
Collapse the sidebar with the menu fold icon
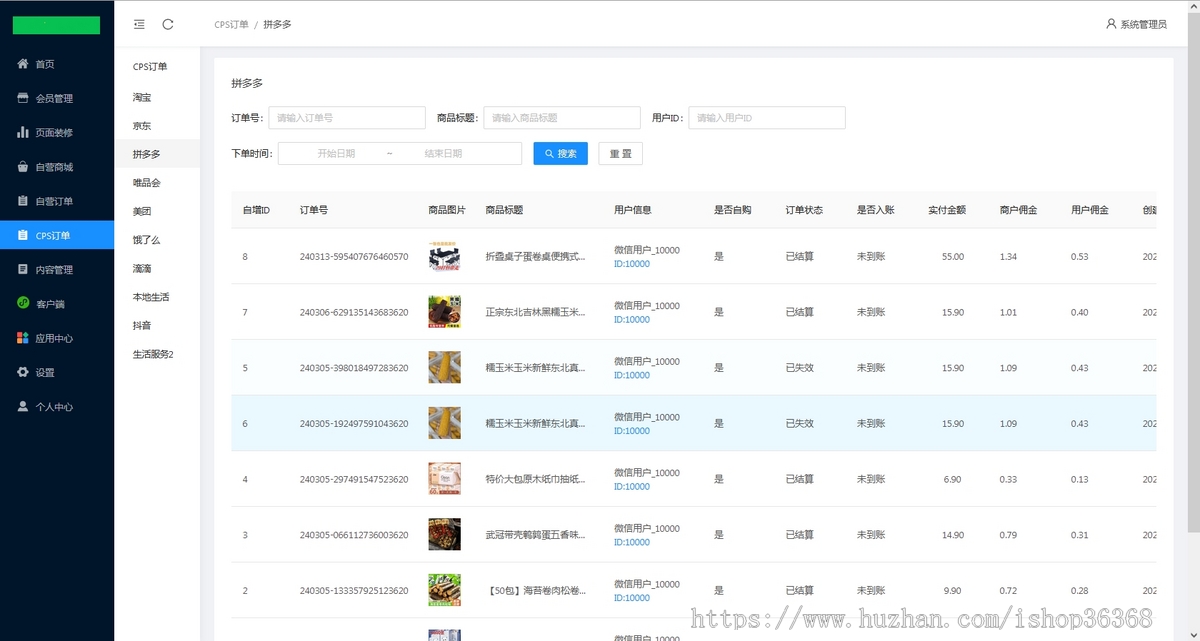[x=139, y=24]
